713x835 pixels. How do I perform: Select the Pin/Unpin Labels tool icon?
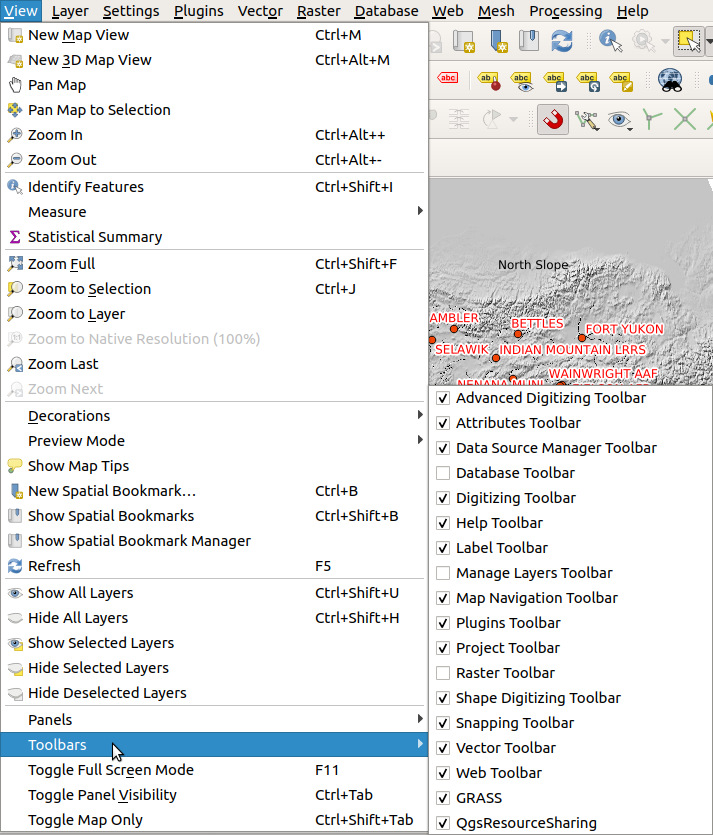point(488,80)
